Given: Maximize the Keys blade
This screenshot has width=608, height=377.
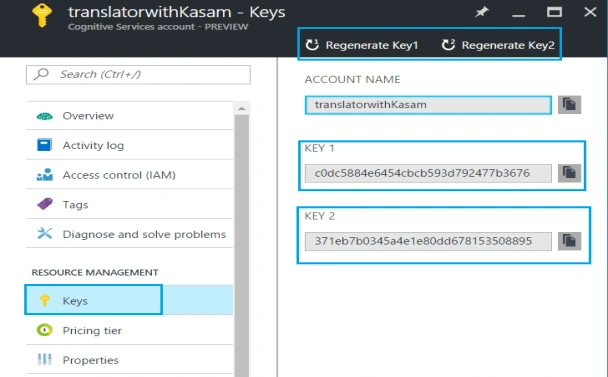Looking at the screenshot, I should (x=554, y=12).
